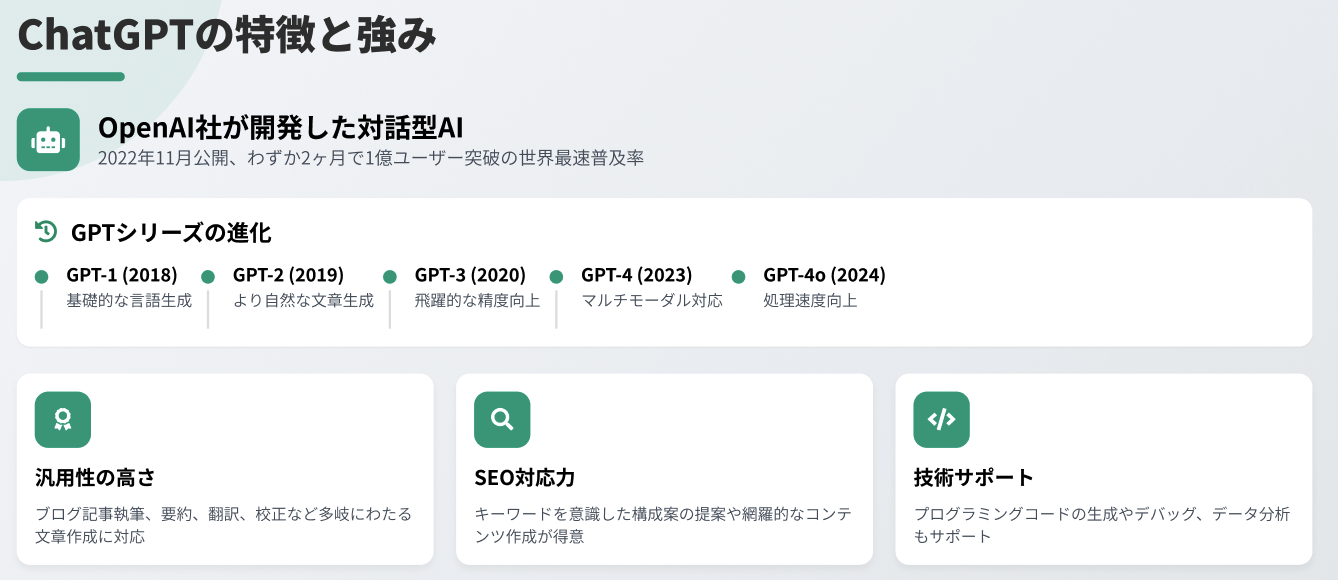The width and height of the screenshot is (1338, 580).
Task: Click the magnifier icon above SEO対応力
Action: (502, 419)
